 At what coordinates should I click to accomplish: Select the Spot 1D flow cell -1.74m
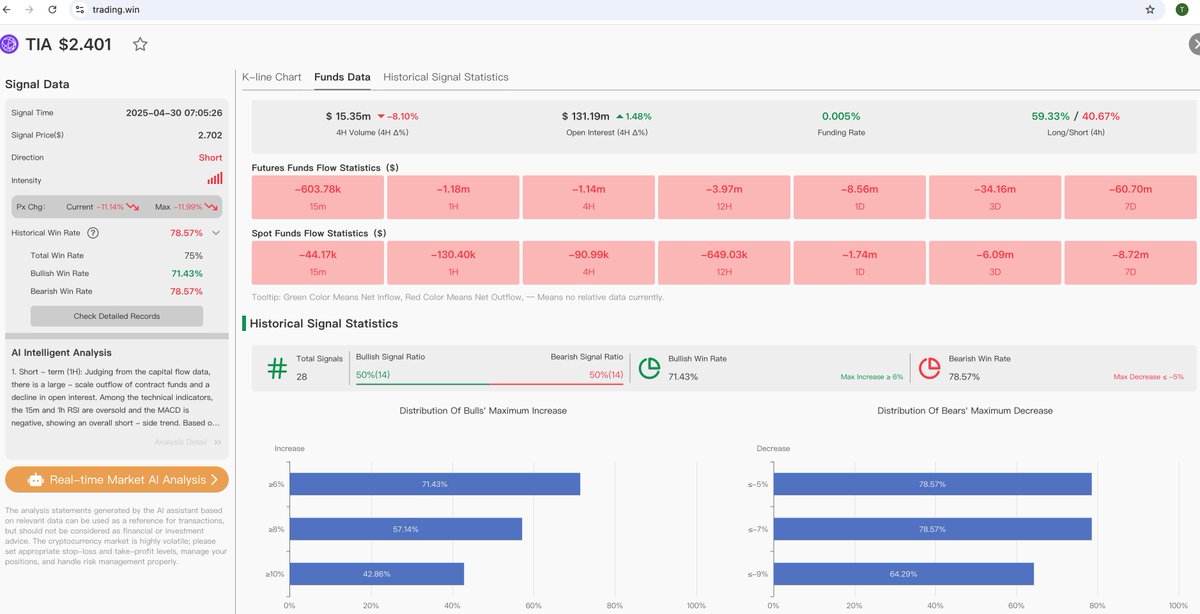(x=859, y=262)
